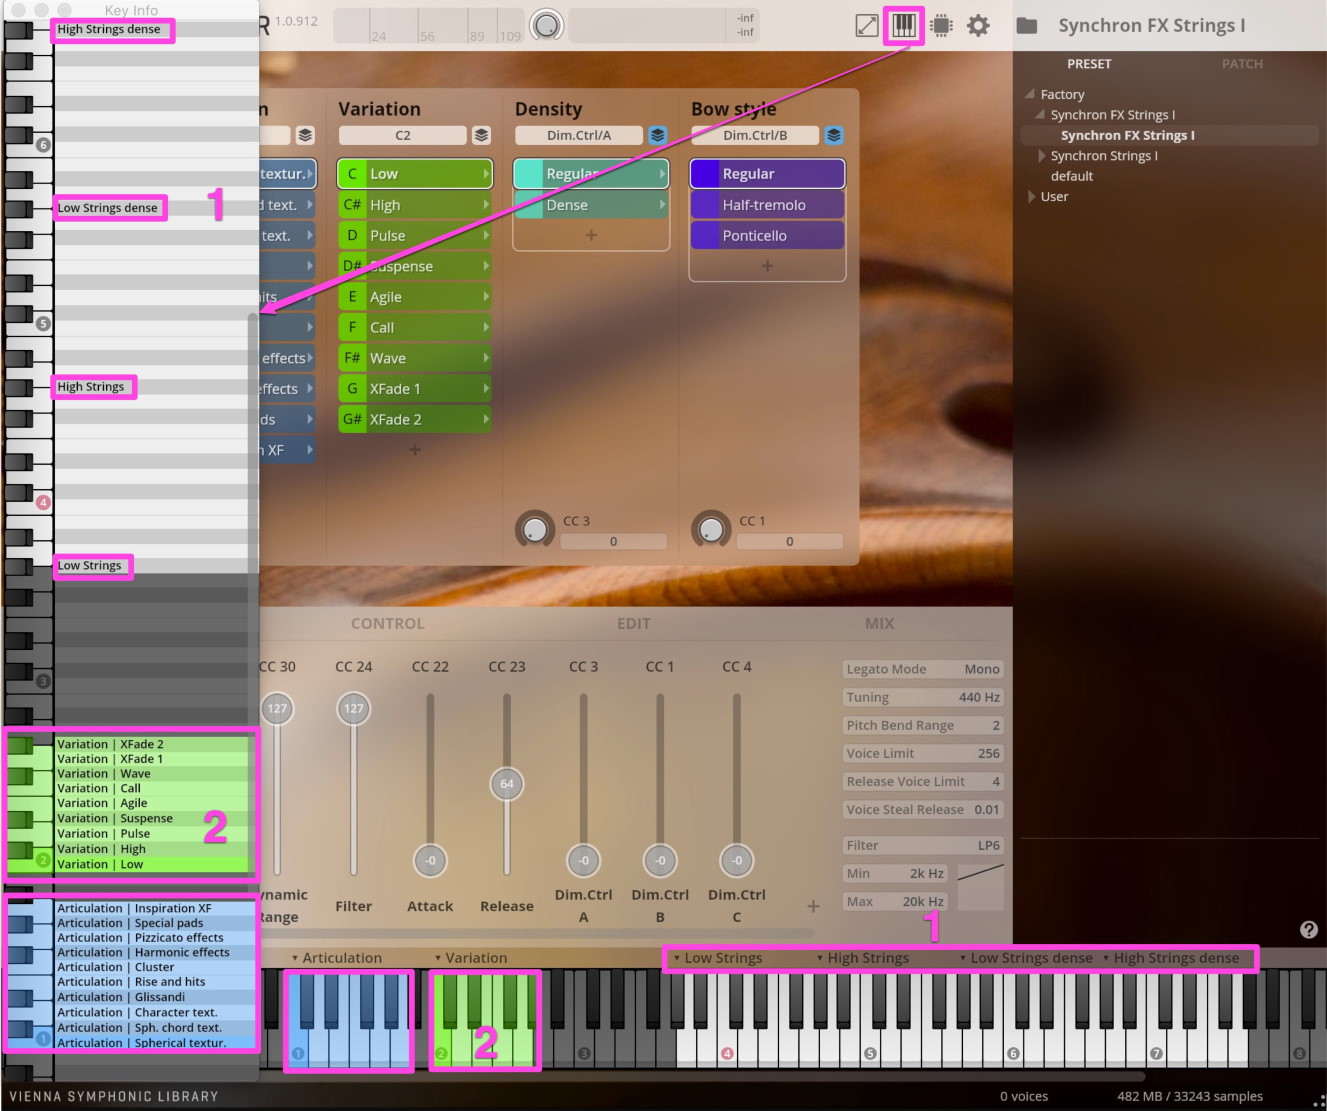The height and width of the screenshot is (1111, 1327).
Task: Open the engine chip icon settings
Action: 941,26
